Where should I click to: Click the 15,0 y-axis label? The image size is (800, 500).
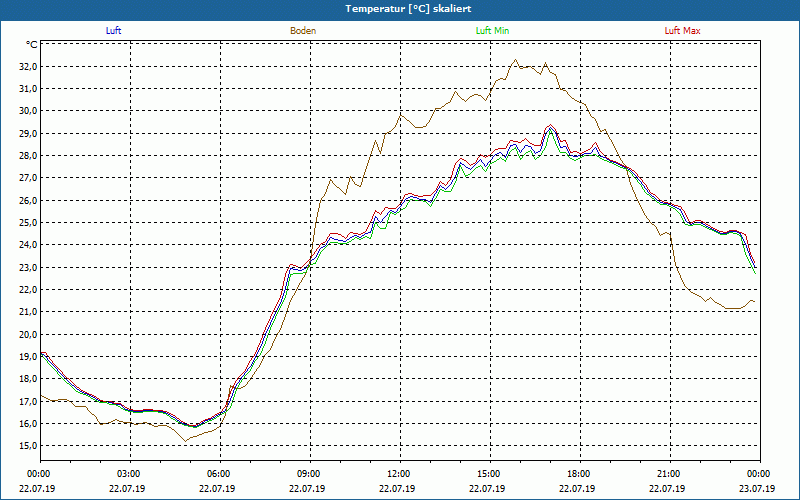[x=28, y=445]
